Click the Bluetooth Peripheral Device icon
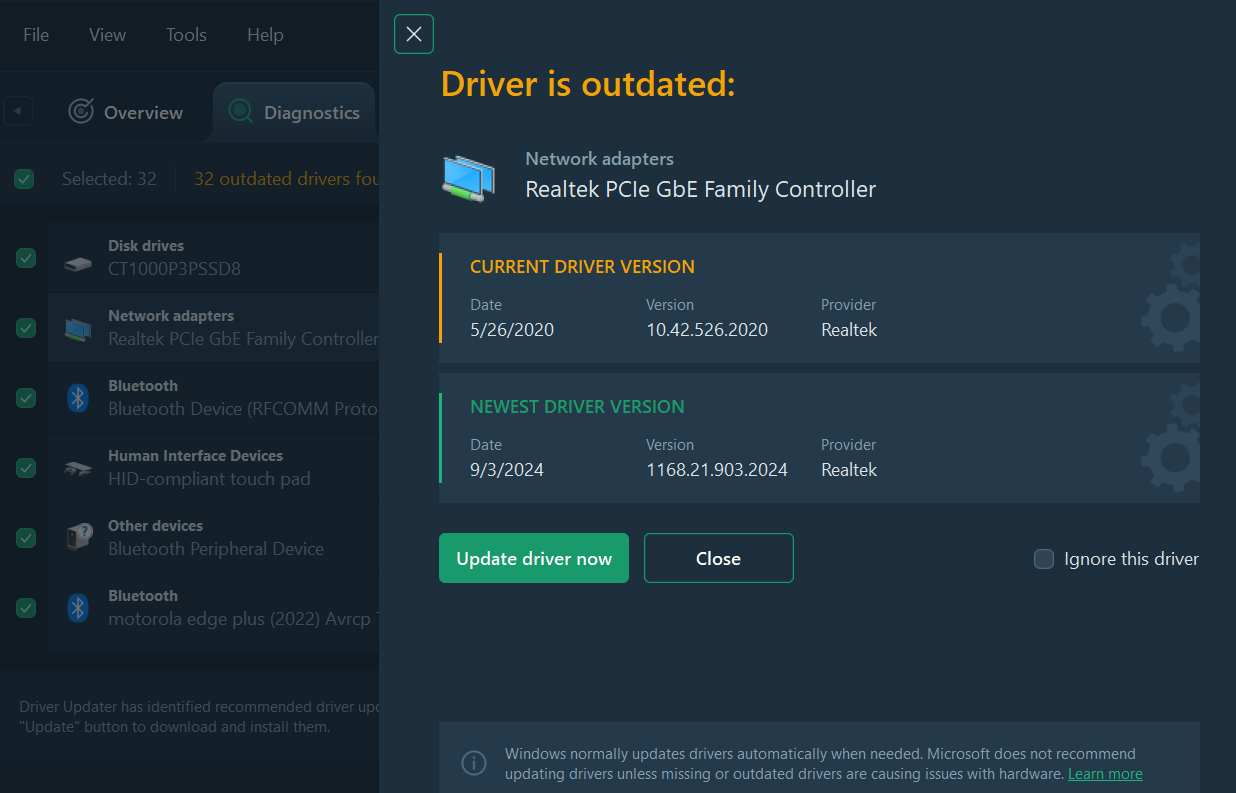Image resolution: width=1236 pixels, height=793 pixels. 78,538
